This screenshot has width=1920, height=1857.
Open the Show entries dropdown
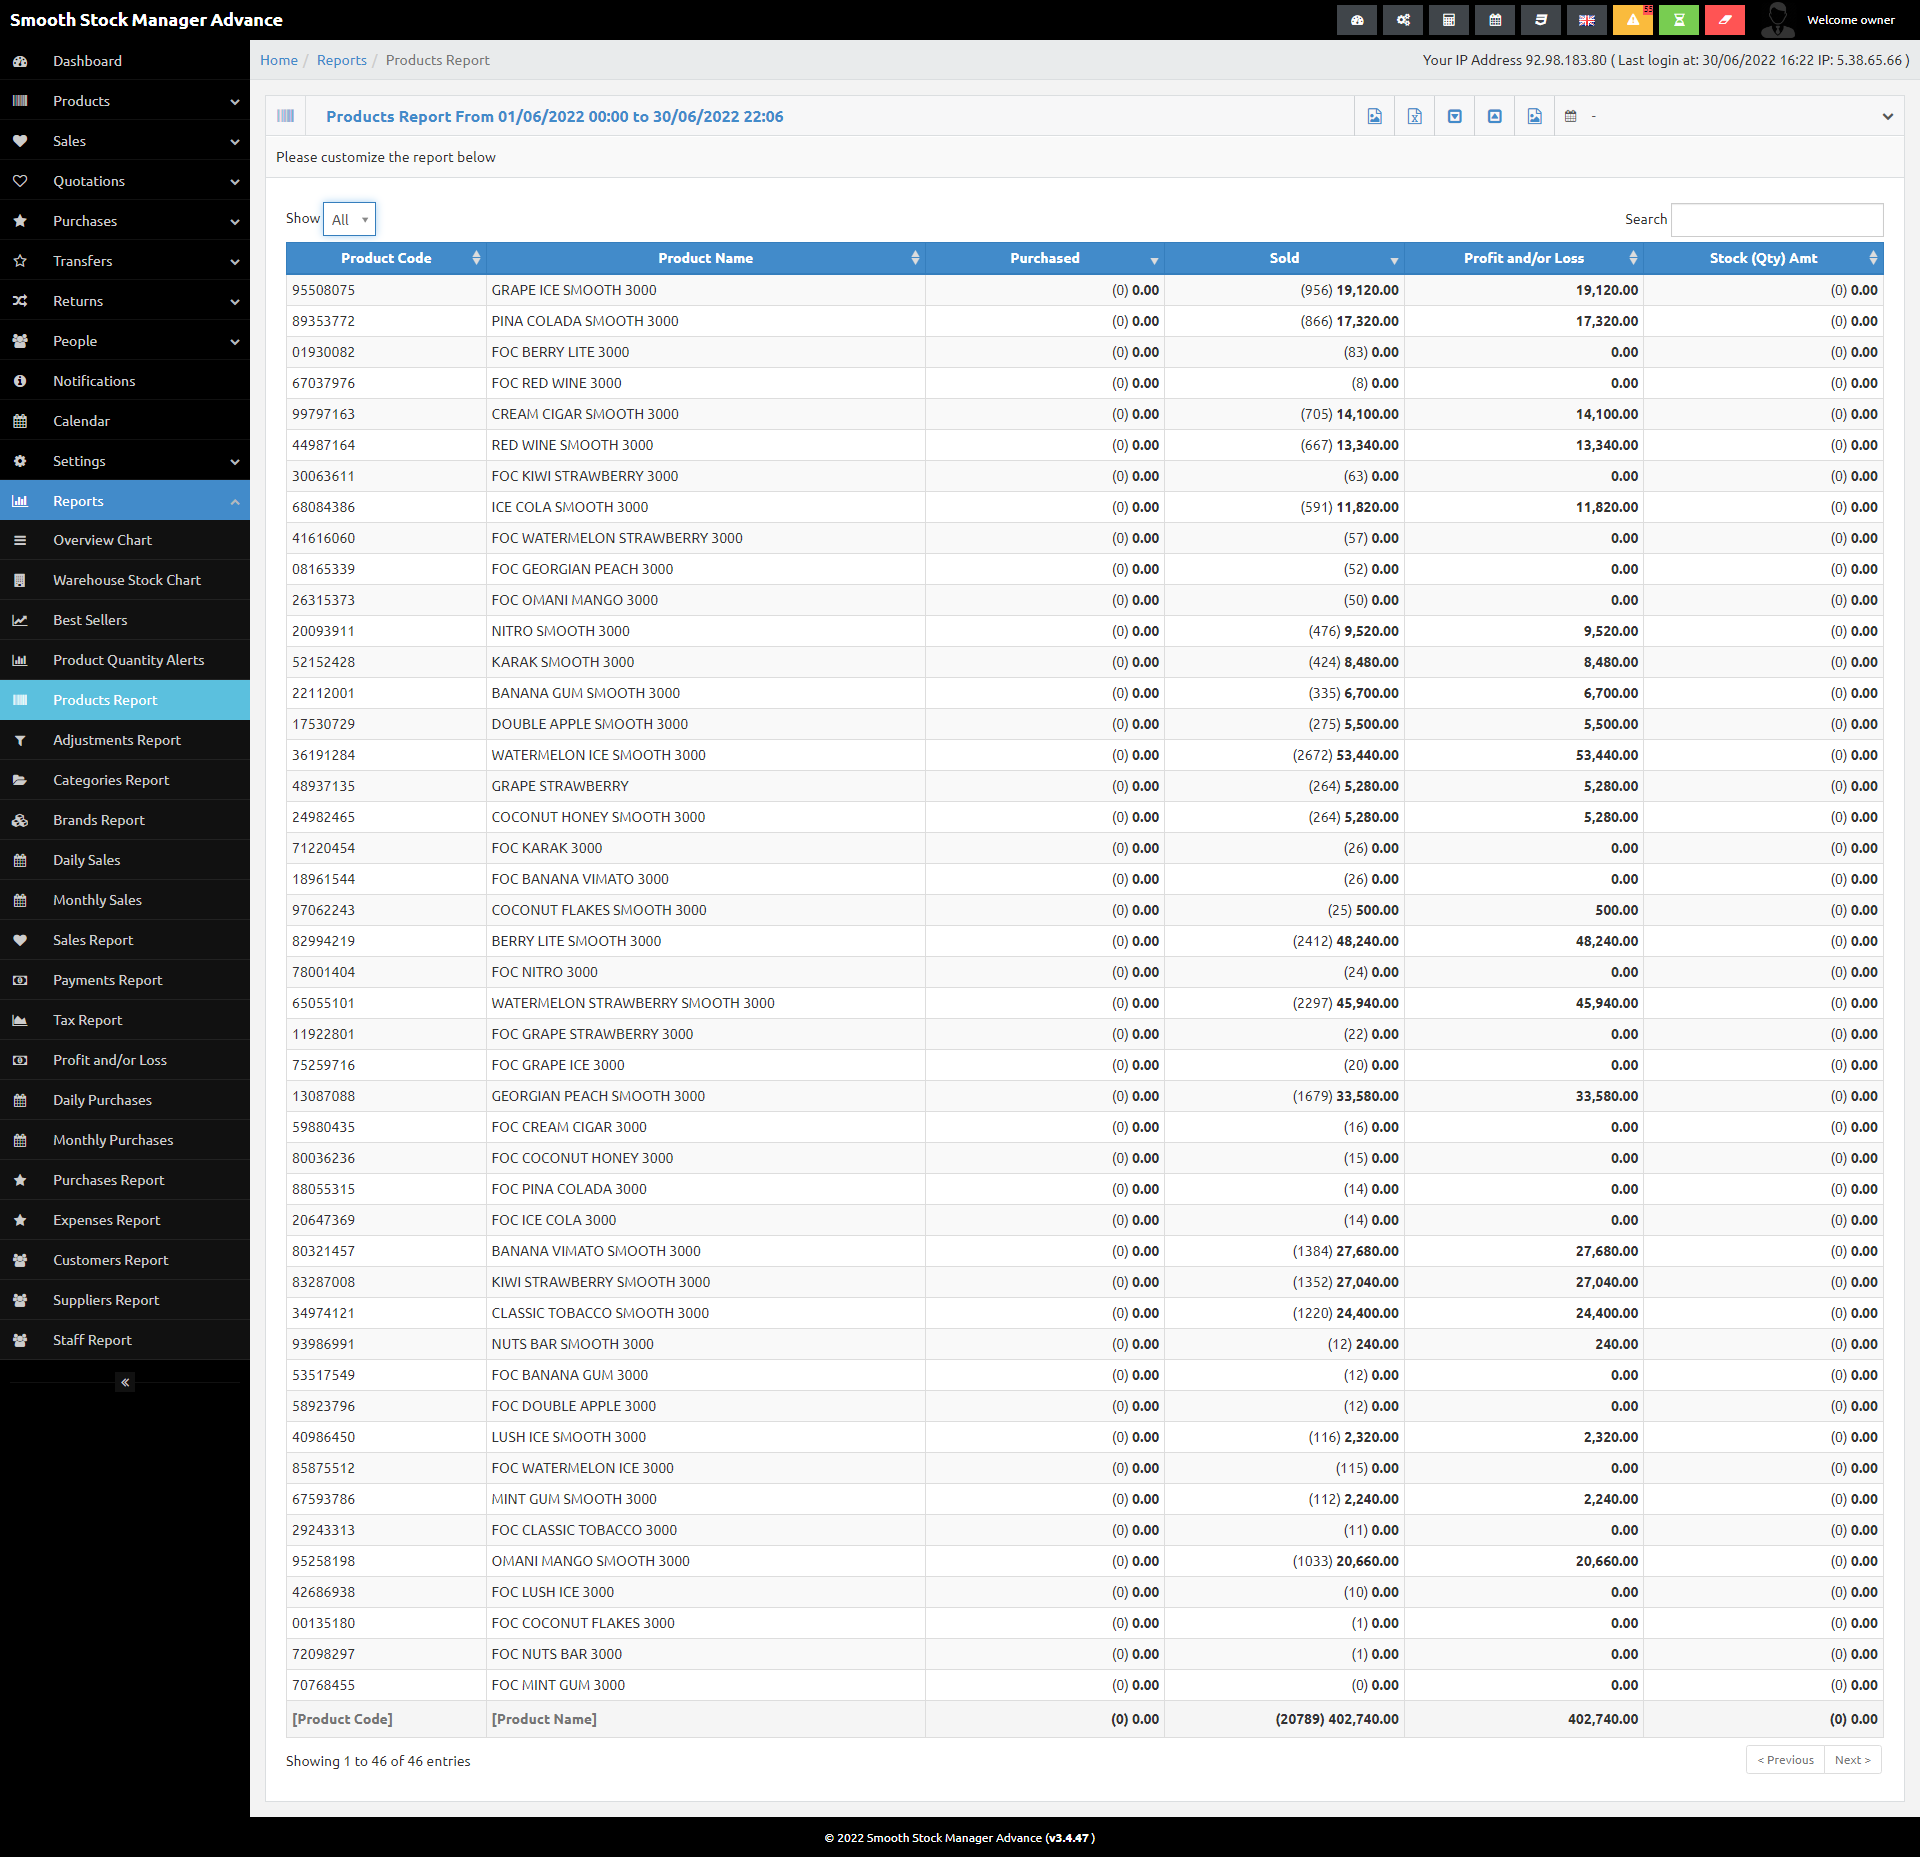click(x=349, y=219)
